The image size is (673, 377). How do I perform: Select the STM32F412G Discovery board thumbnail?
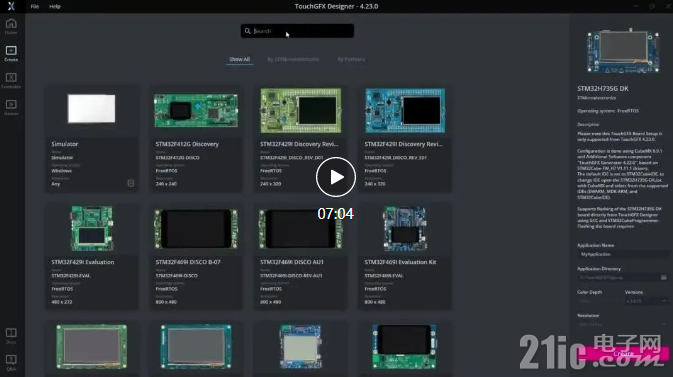point(196,111)
